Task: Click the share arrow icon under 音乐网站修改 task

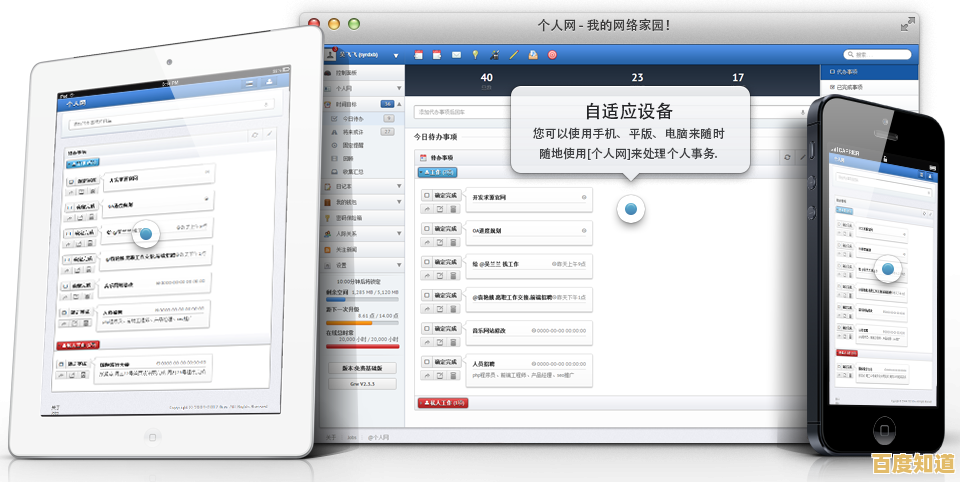Action: tap(427, 343)
